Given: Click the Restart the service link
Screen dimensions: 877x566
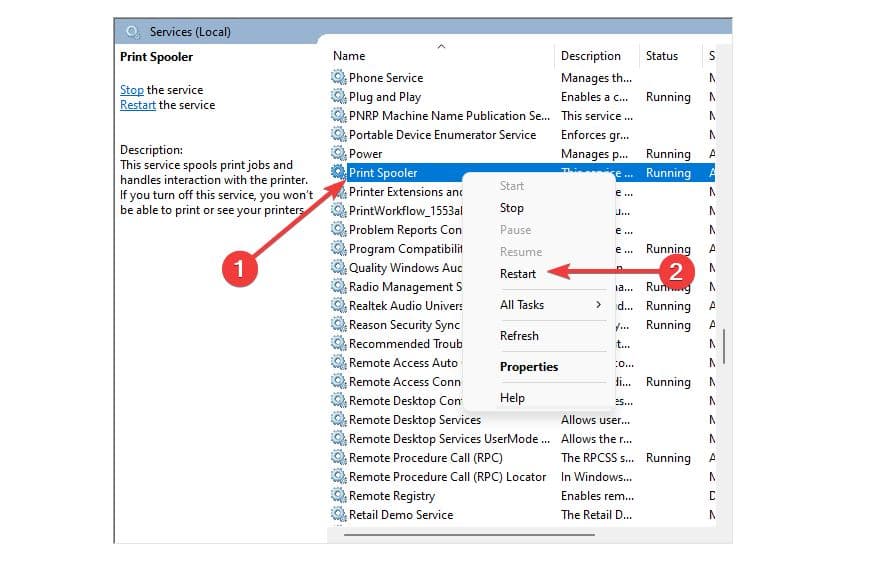Looking at the screenshot, I should [138, 105].
